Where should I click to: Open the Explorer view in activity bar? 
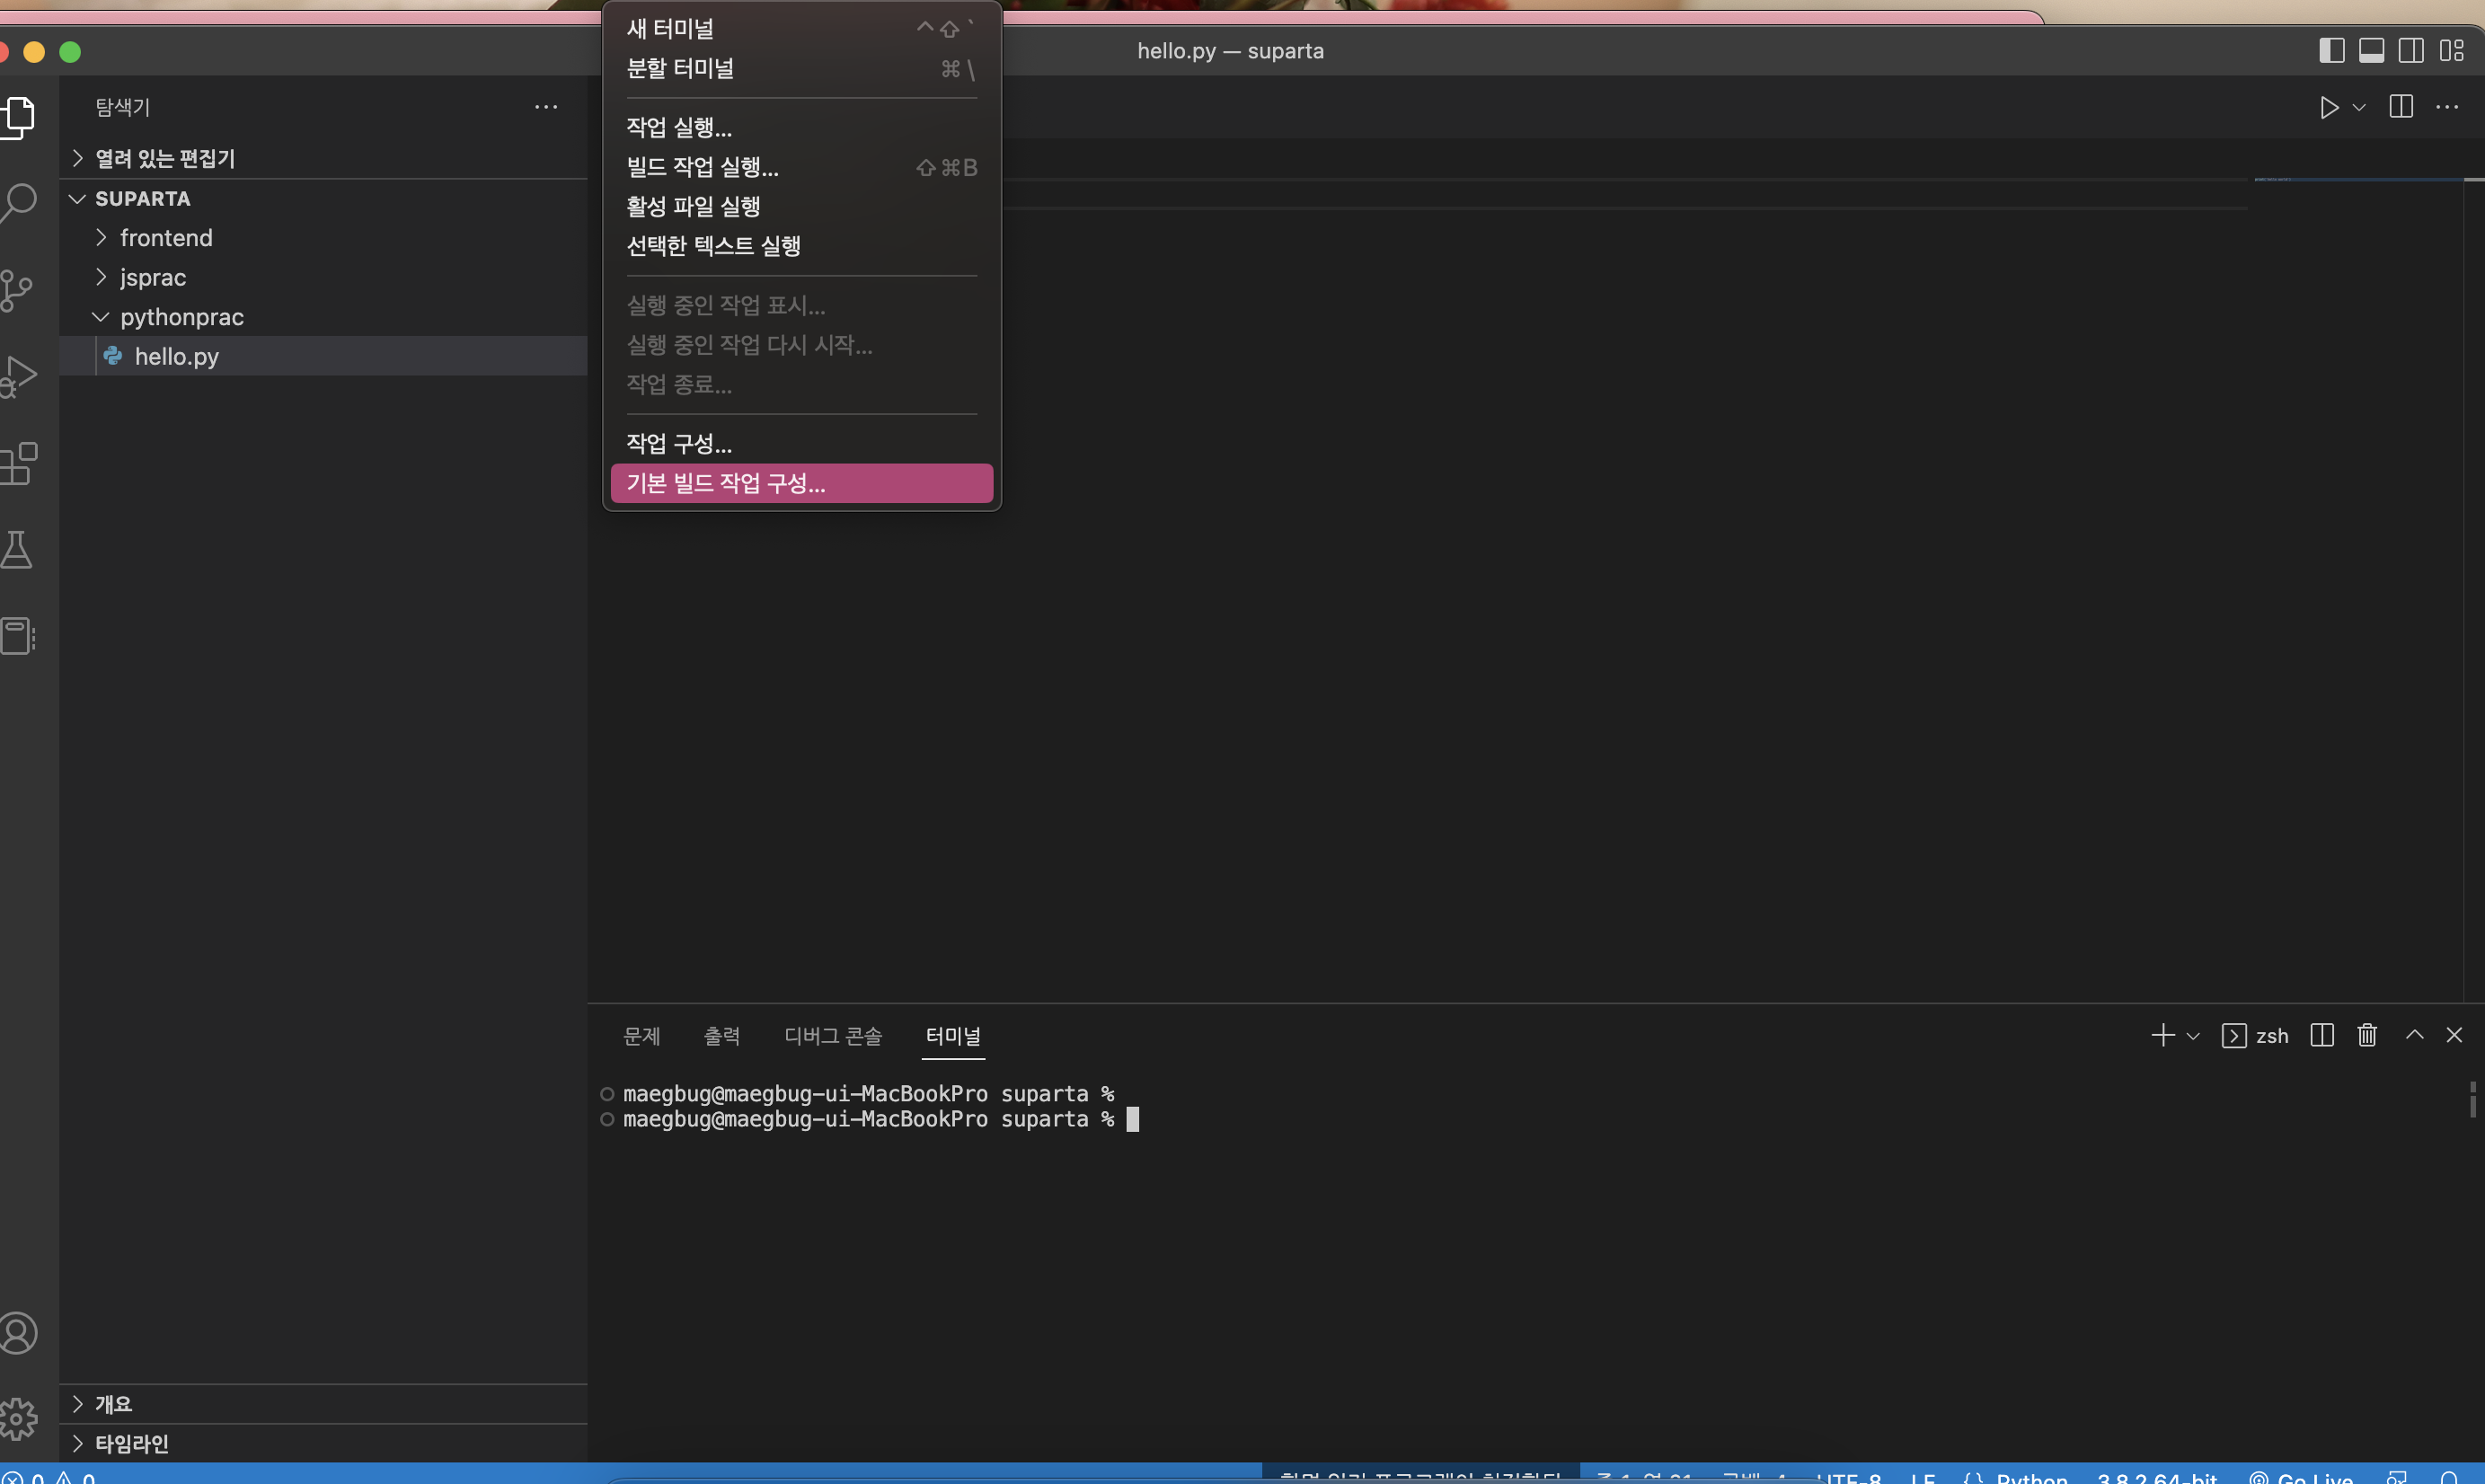pos(17,117)
